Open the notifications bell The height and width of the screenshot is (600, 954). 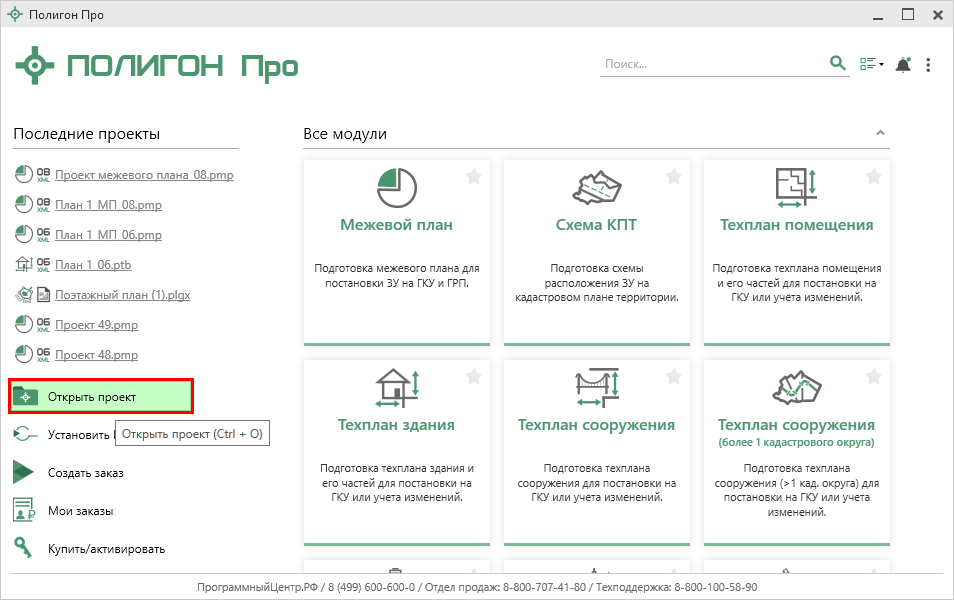pos(904,65)
